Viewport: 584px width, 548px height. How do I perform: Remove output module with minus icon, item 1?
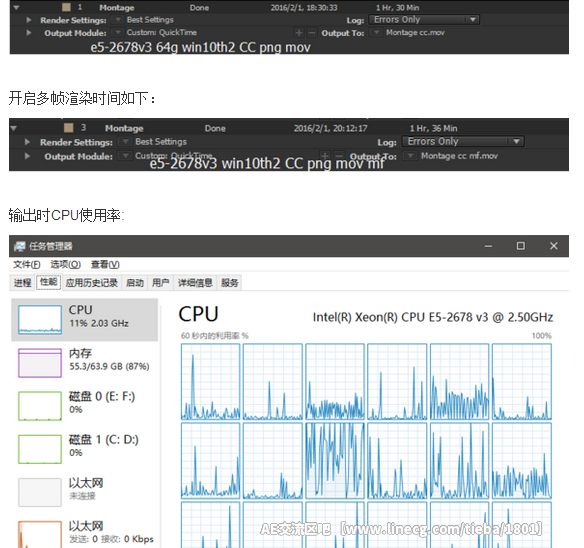pyautogui.click(x=312, y=33)
